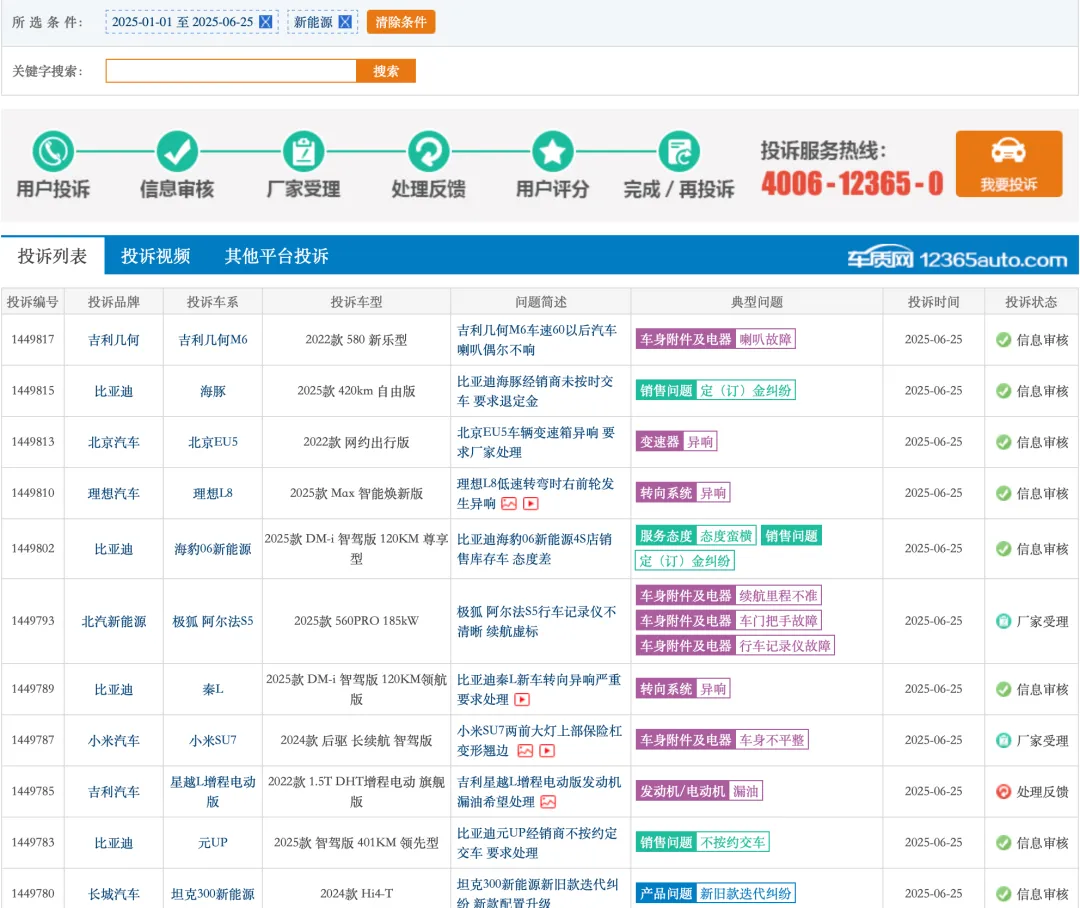Click the 清除条件 button
Viewport: 1080px width, 908px height.
click(400, 21)
